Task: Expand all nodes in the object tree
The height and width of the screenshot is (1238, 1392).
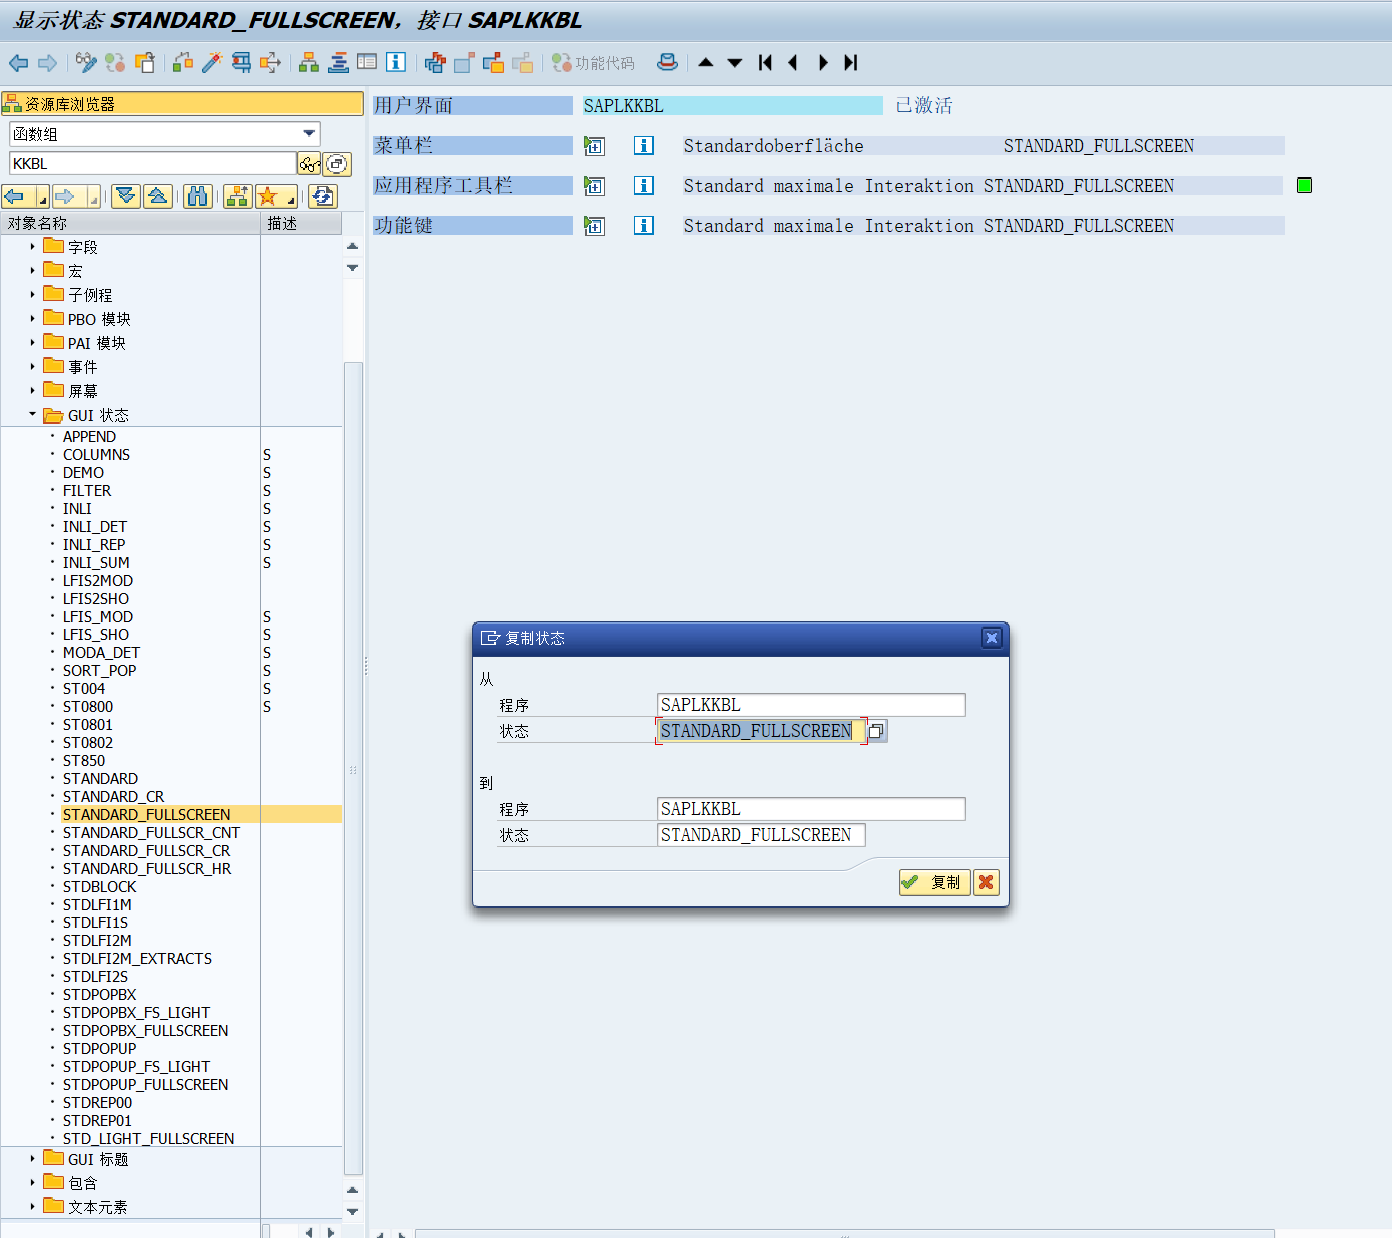Action: (126, 196)
